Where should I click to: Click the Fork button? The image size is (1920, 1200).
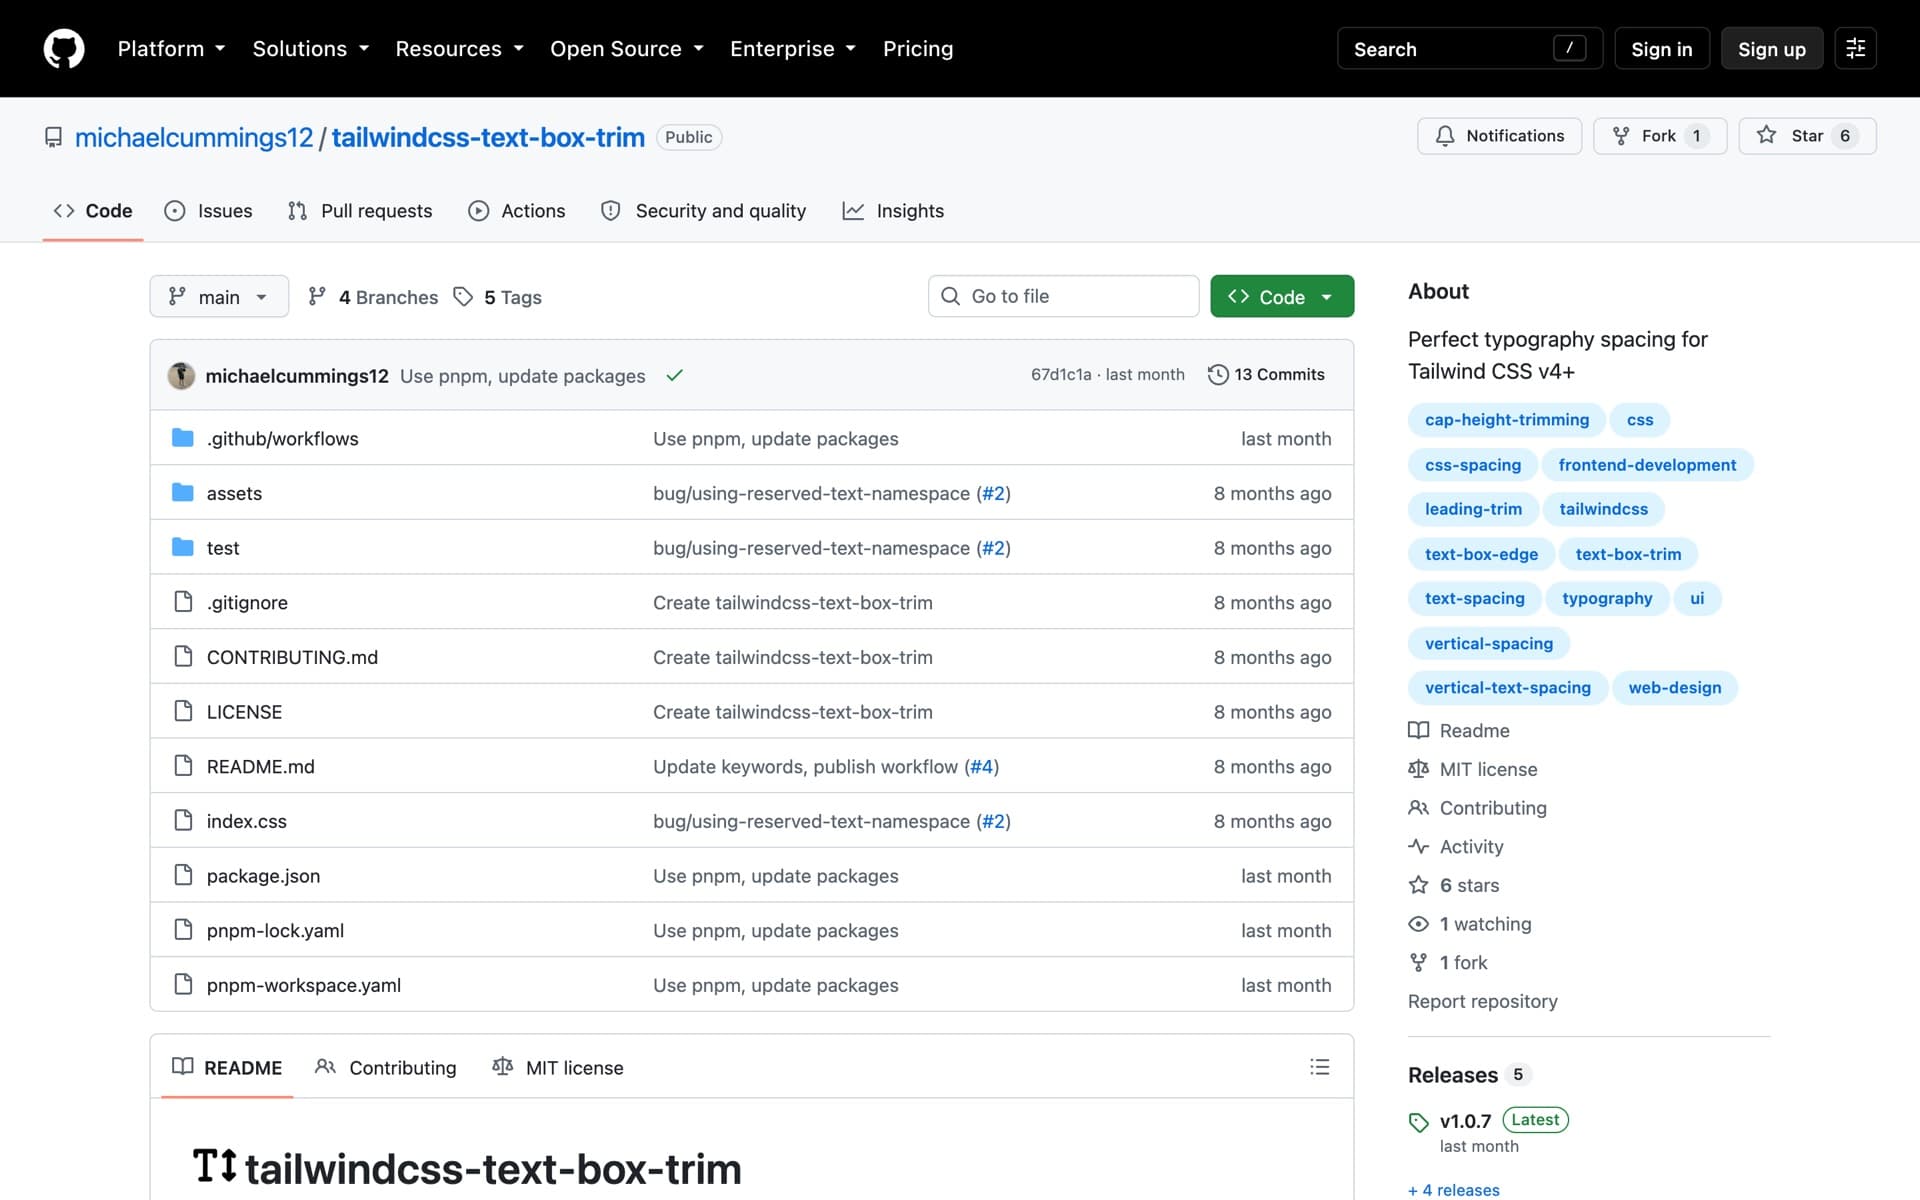1659,136
